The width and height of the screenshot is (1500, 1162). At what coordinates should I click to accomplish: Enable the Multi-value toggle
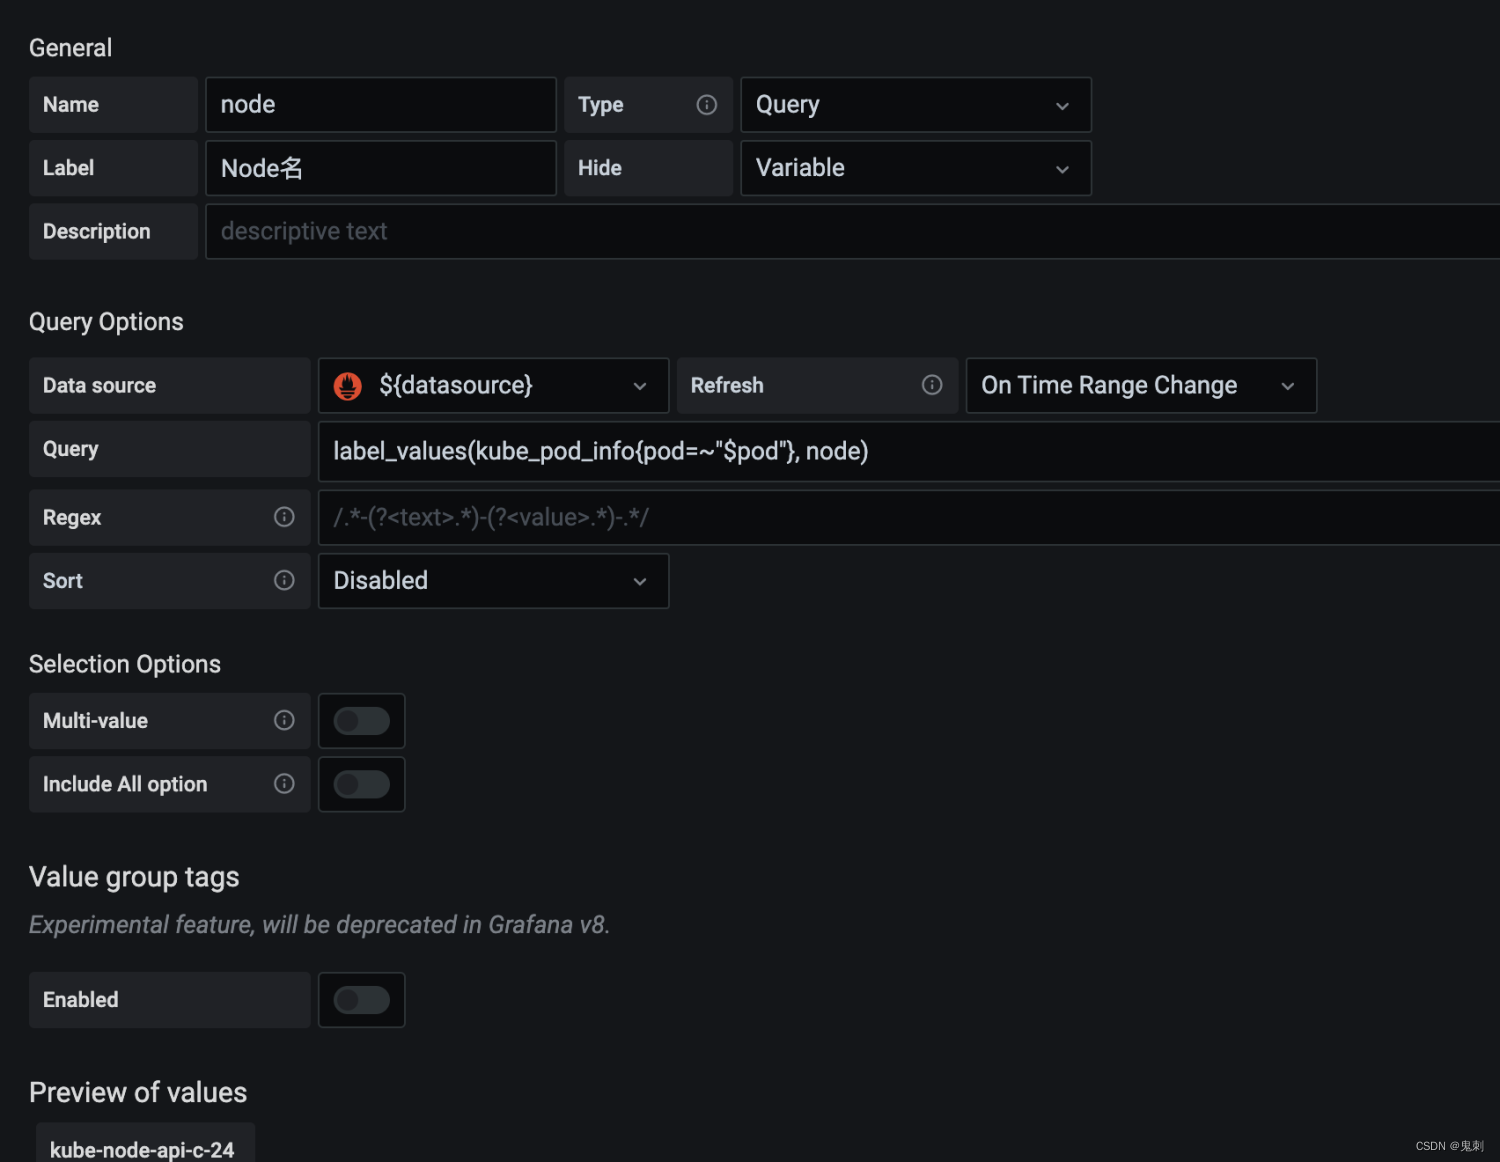click(x=361, y=720)
